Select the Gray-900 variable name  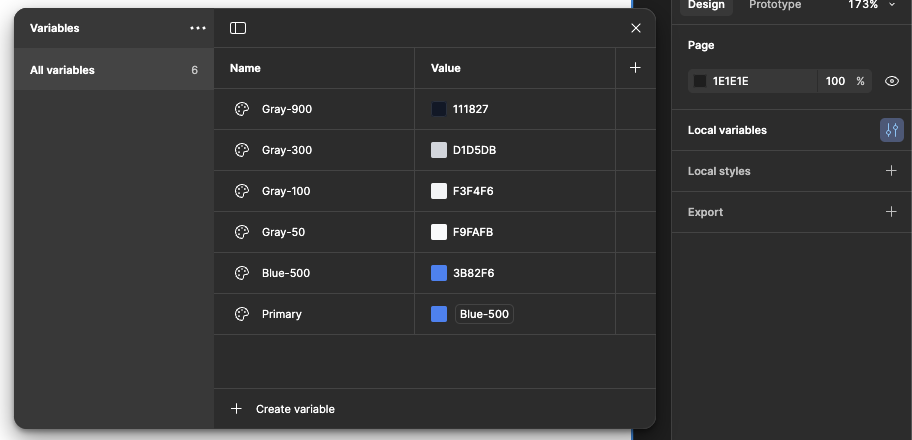(287, 109)
